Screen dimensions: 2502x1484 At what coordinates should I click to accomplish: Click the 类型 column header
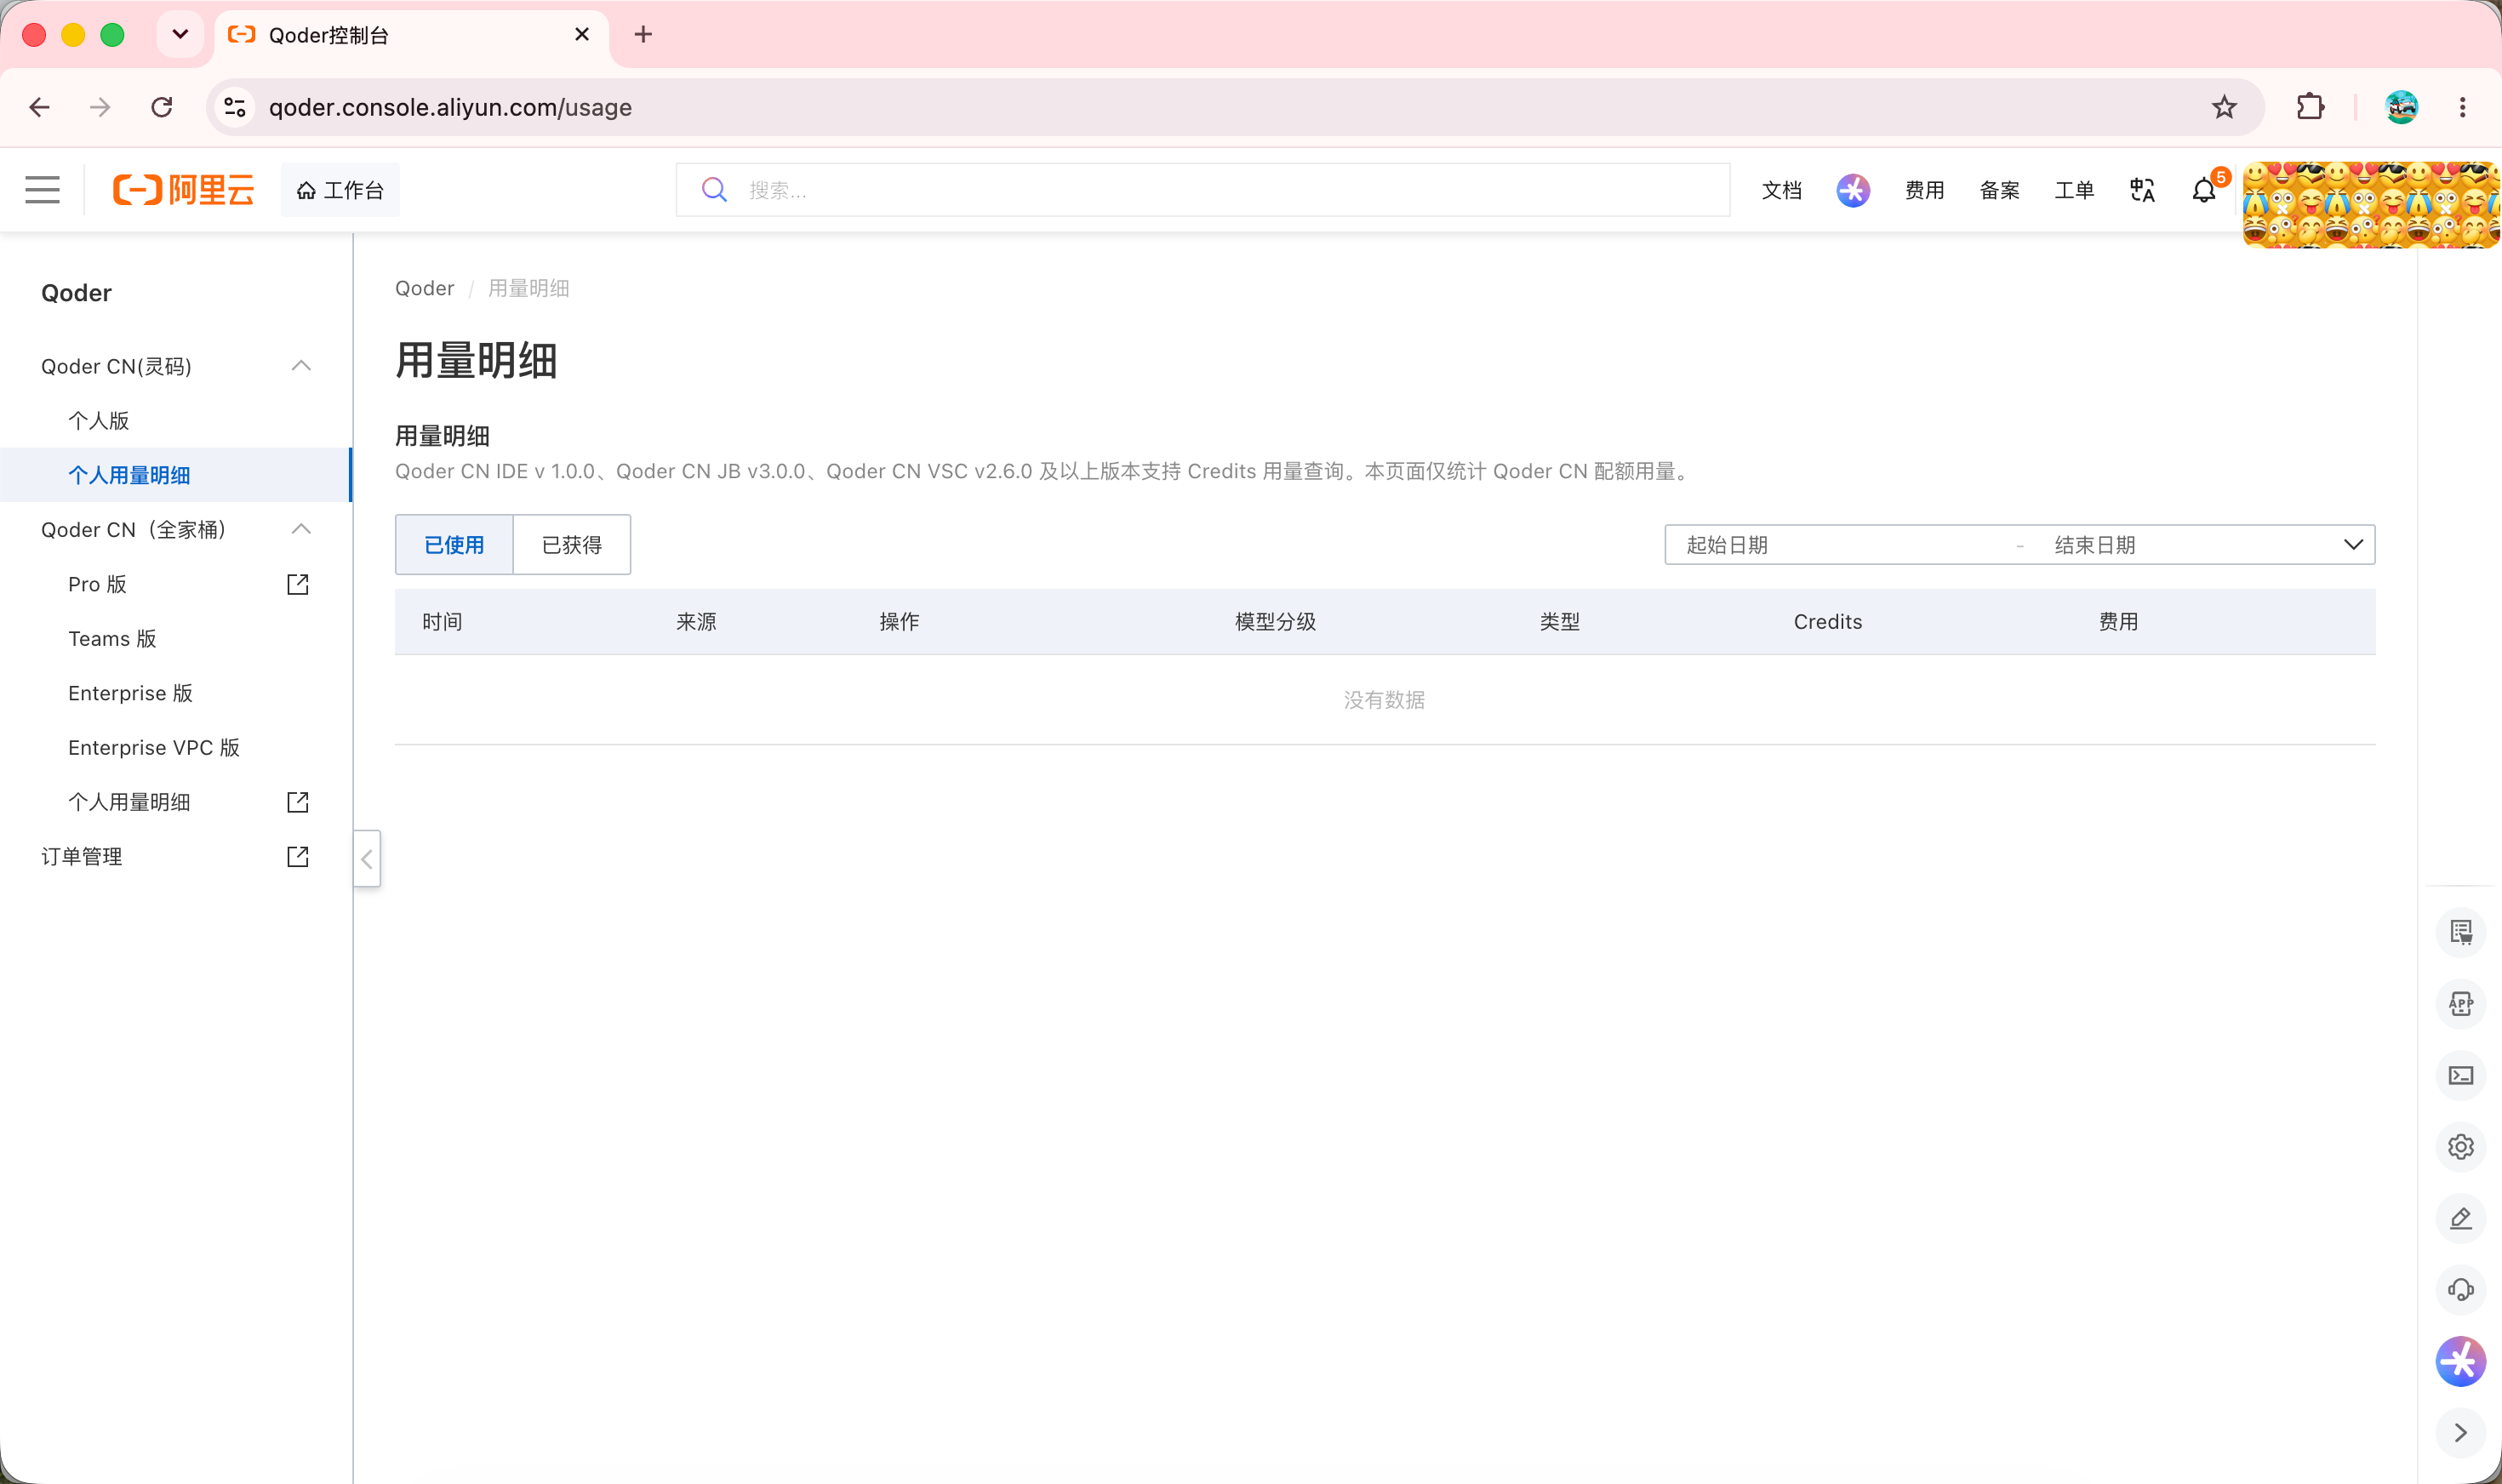tap(1559, 622)
